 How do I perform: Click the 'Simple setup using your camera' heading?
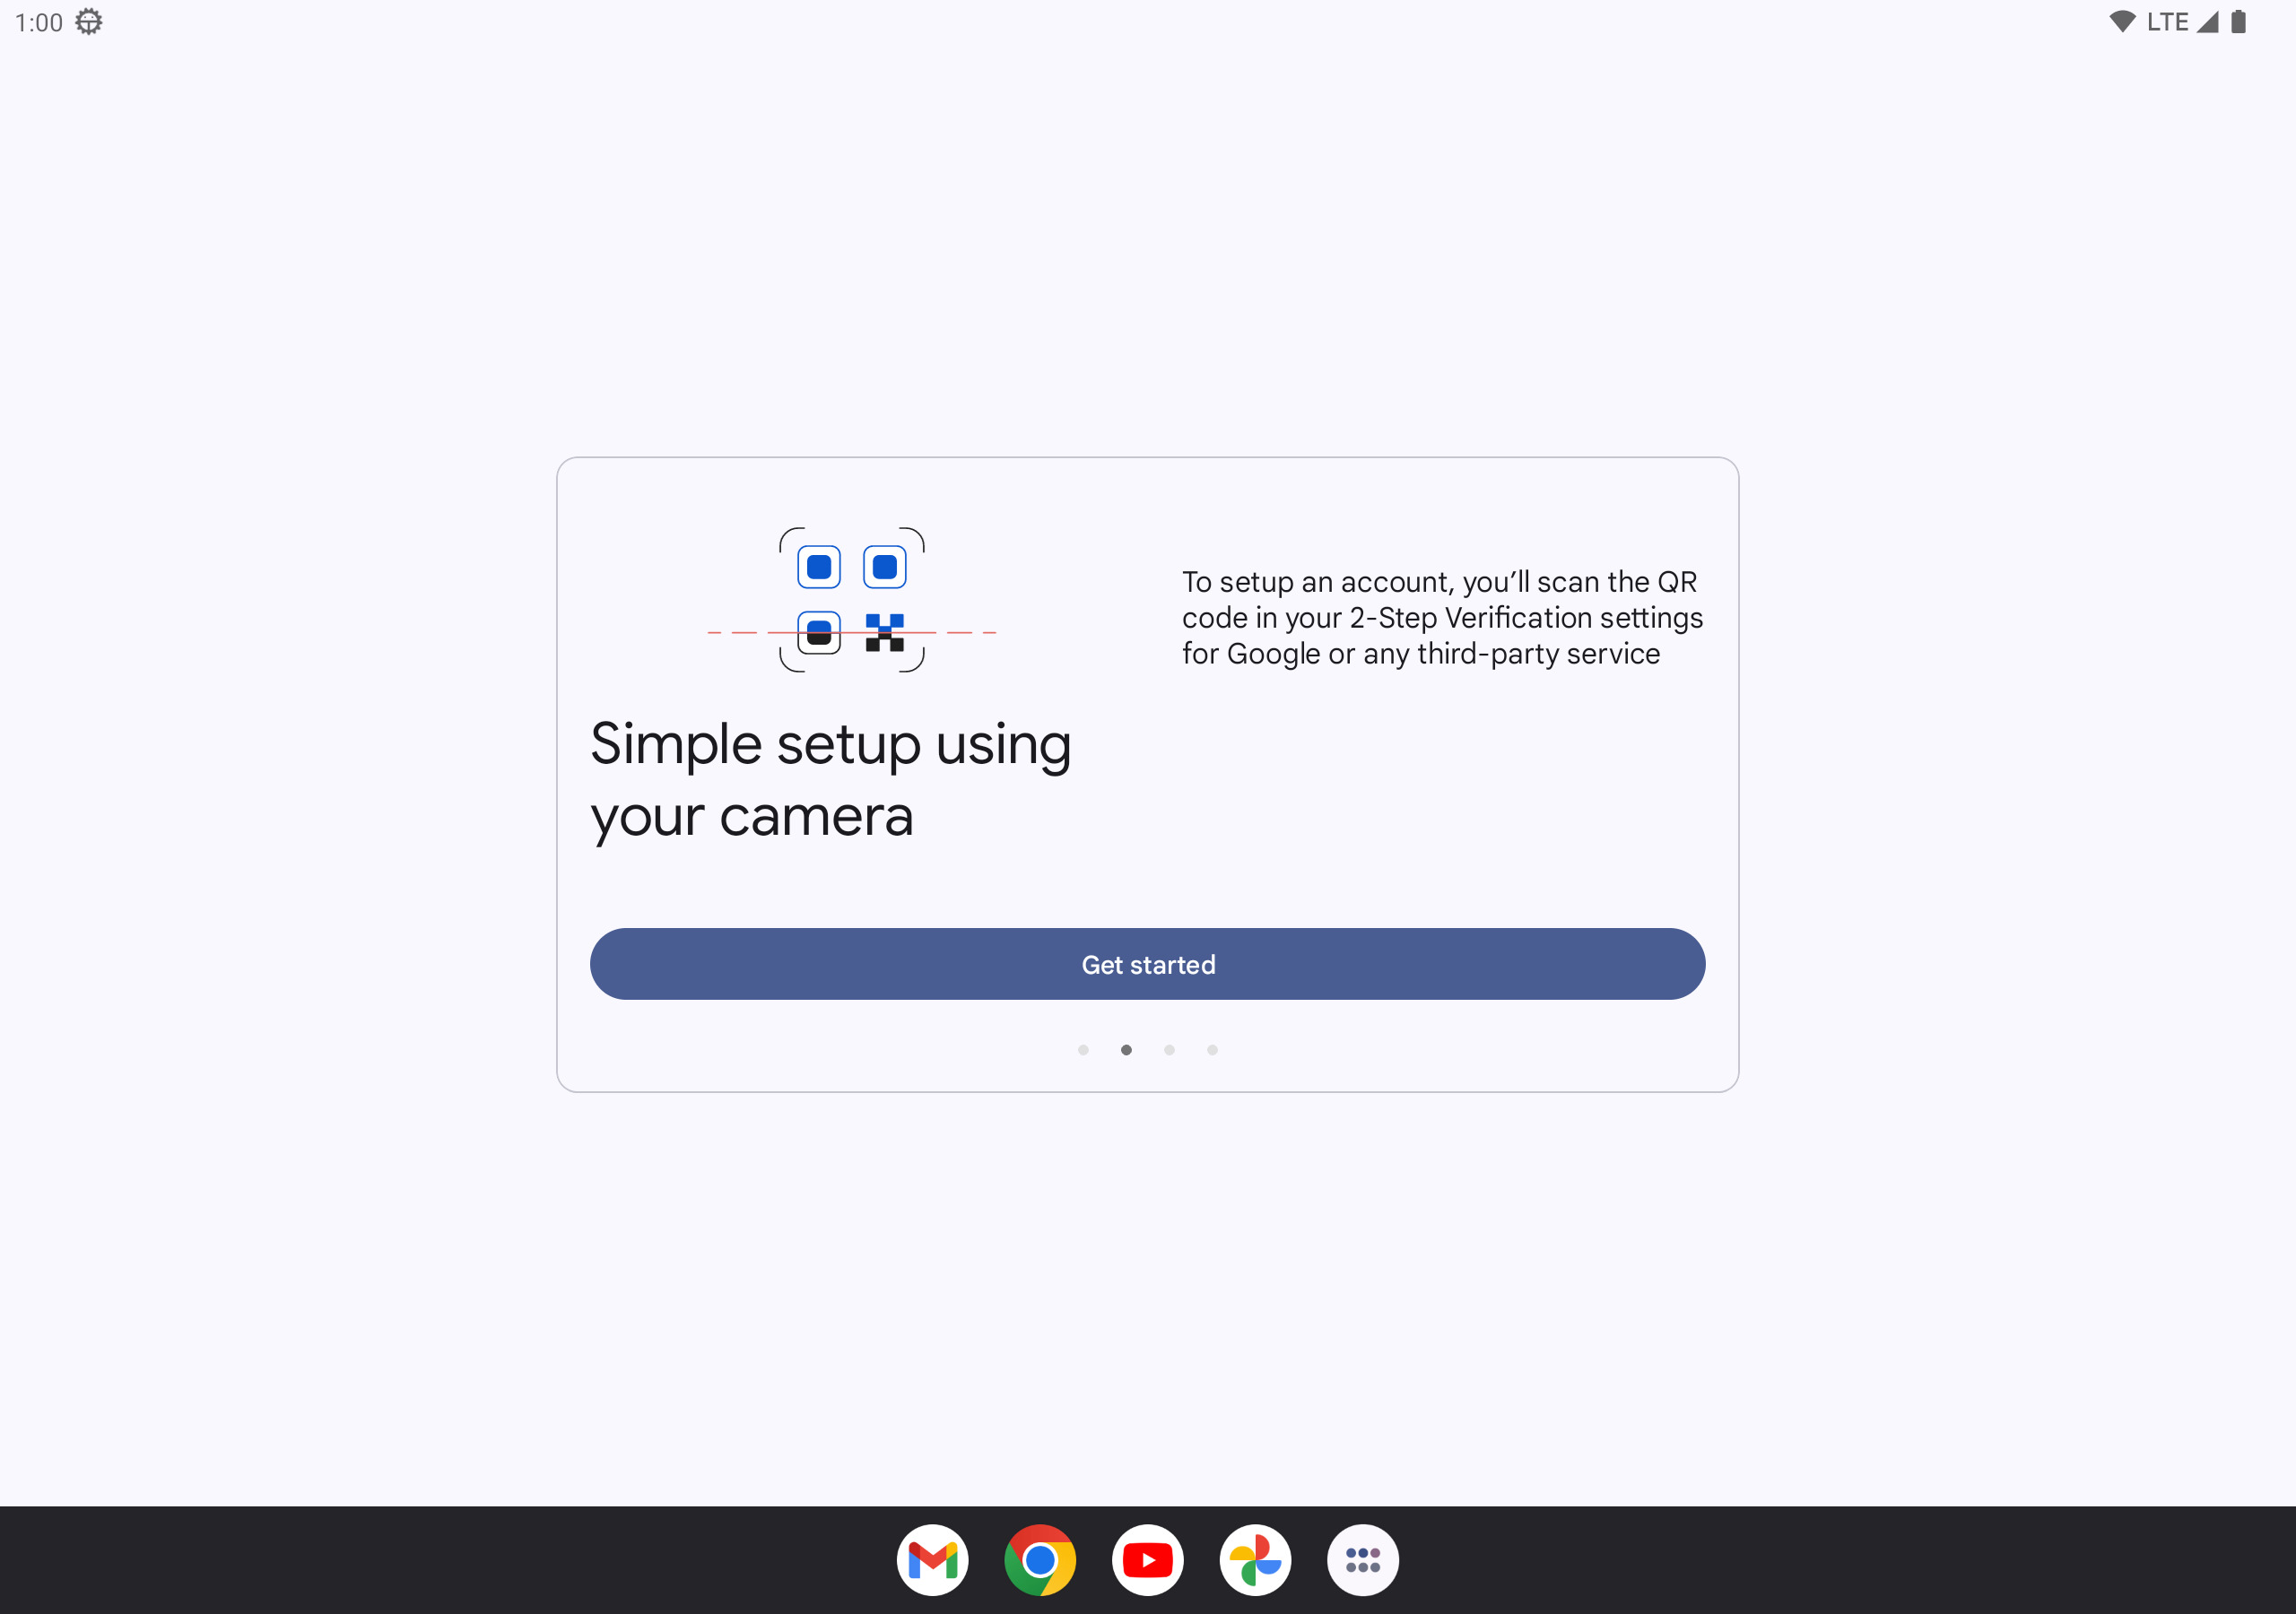pyautogui.click(x=830, y=780)
